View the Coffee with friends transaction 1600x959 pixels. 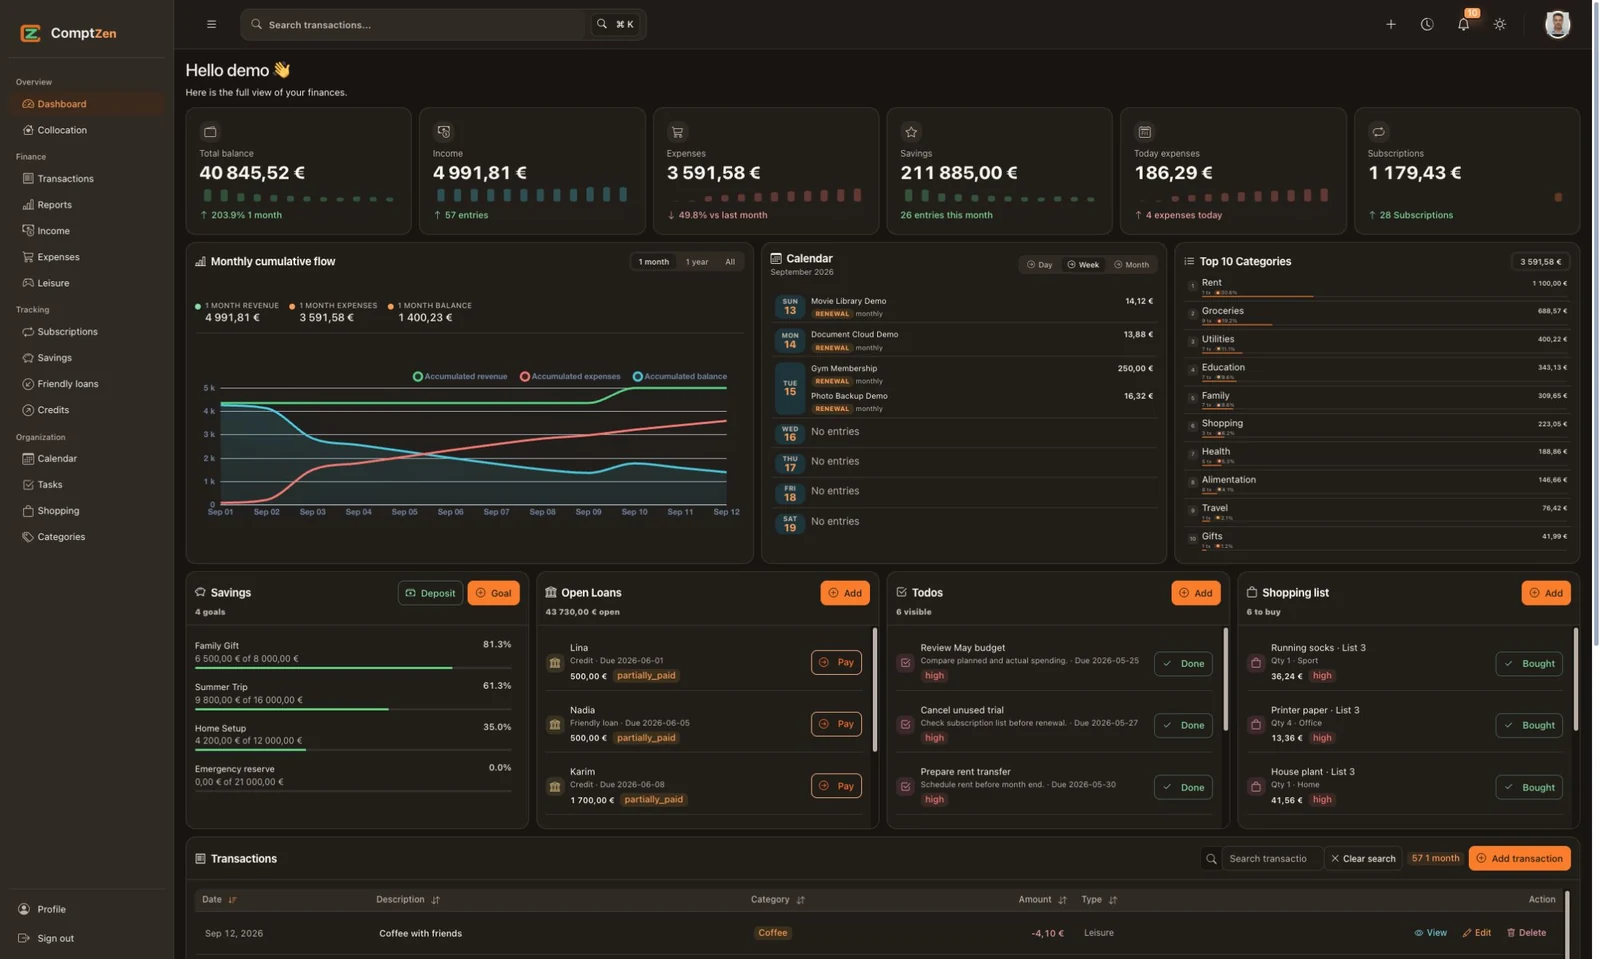pyautogui.click(x=1430, y=933)
